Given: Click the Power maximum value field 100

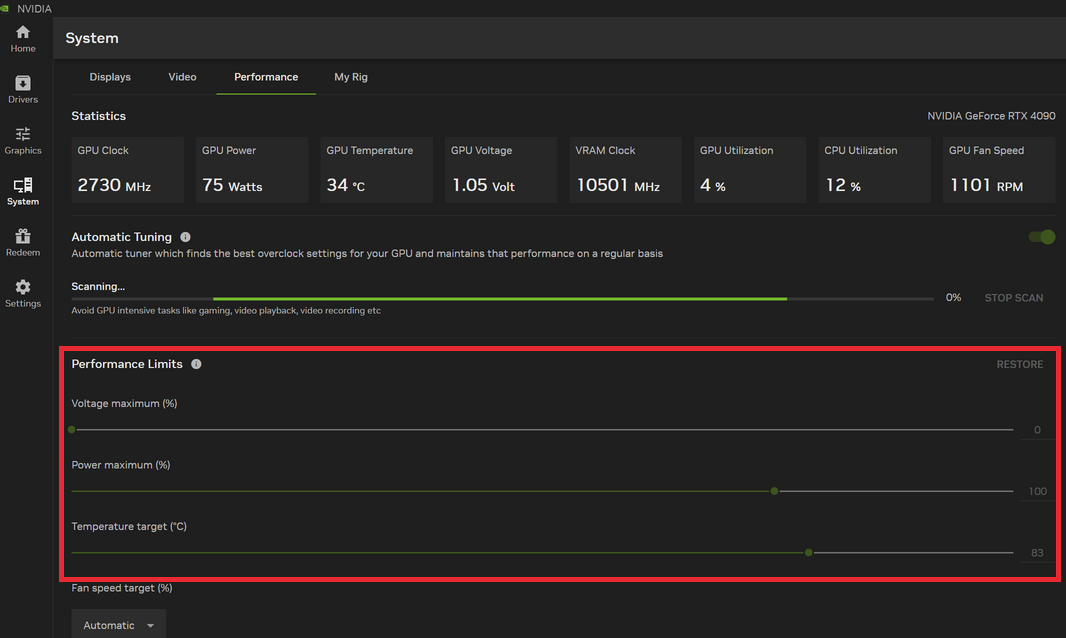Looking at the screenshot, I should click(1037, 491).
